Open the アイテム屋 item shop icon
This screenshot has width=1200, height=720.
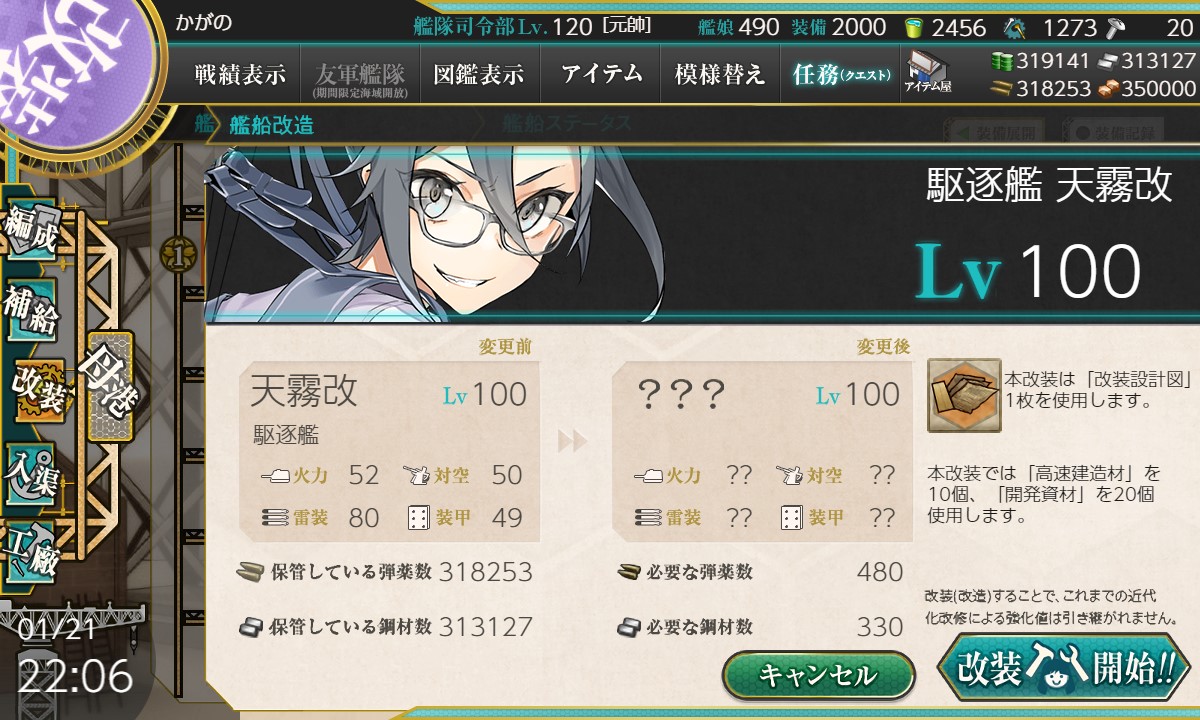[x=928, y=72]
